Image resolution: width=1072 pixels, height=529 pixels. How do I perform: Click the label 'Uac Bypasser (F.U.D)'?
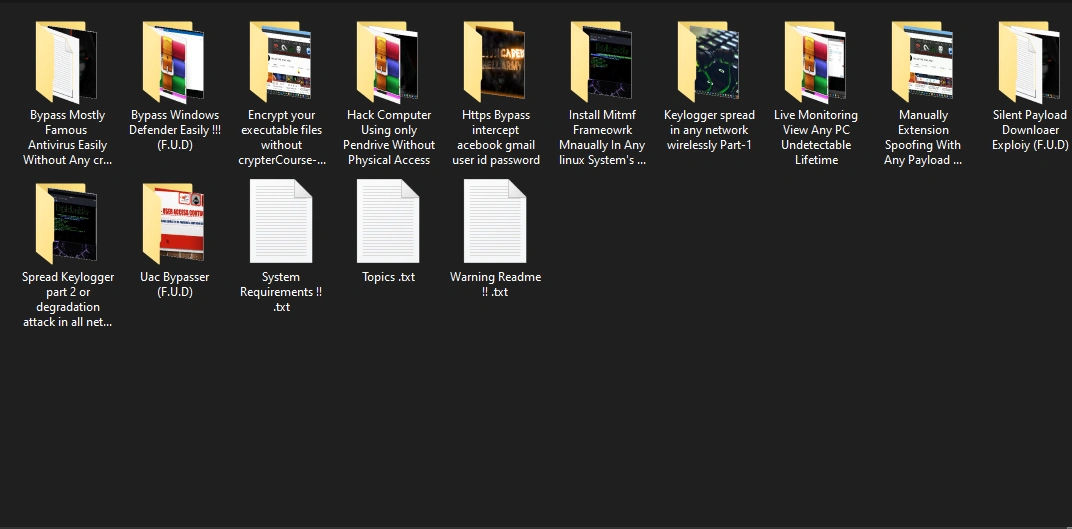pos(174,284)
